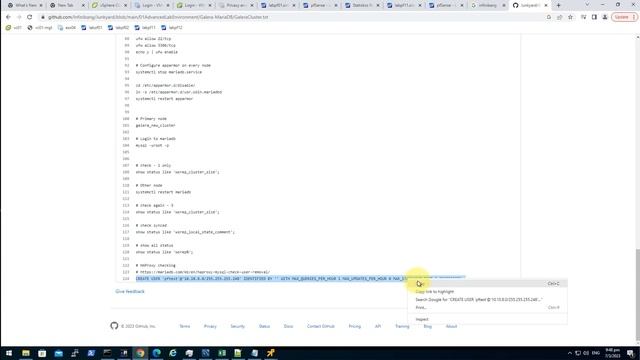The width and height of the screenshot is (640, 360).
Task: Click the Give feedback link
Action: coord(130,291)
